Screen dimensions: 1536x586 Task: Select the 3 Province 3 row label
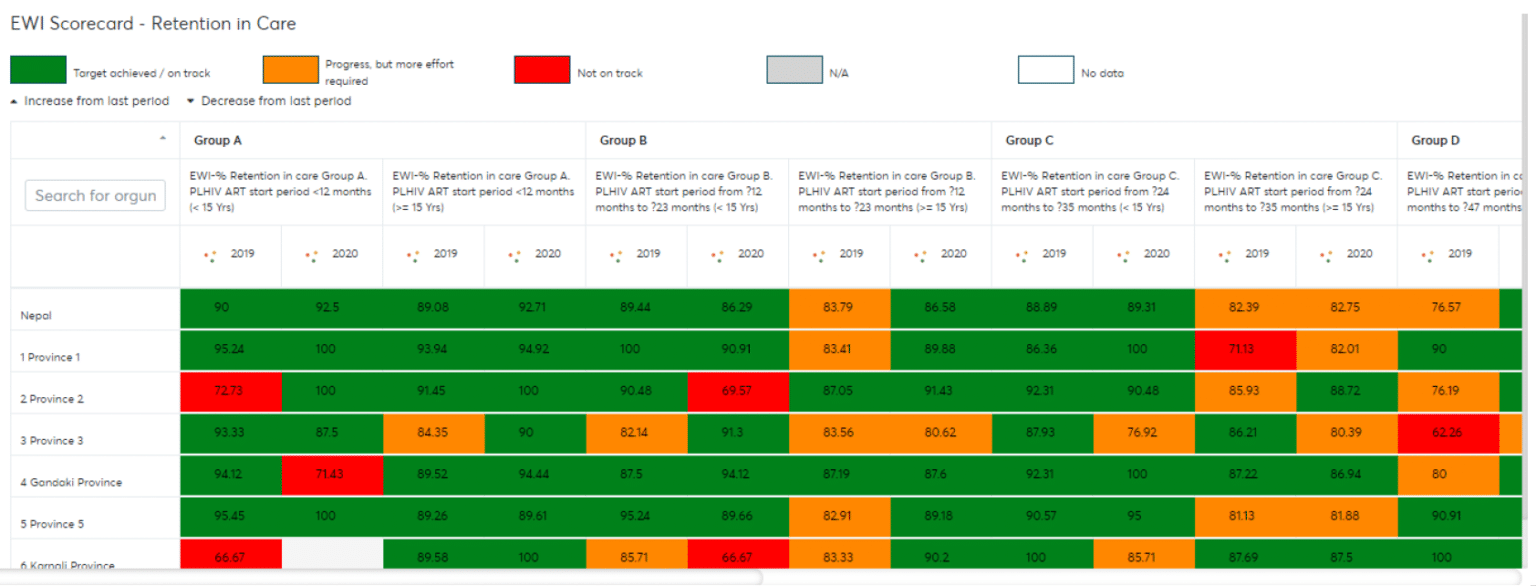pyautogui.click(x=54, y=440)
